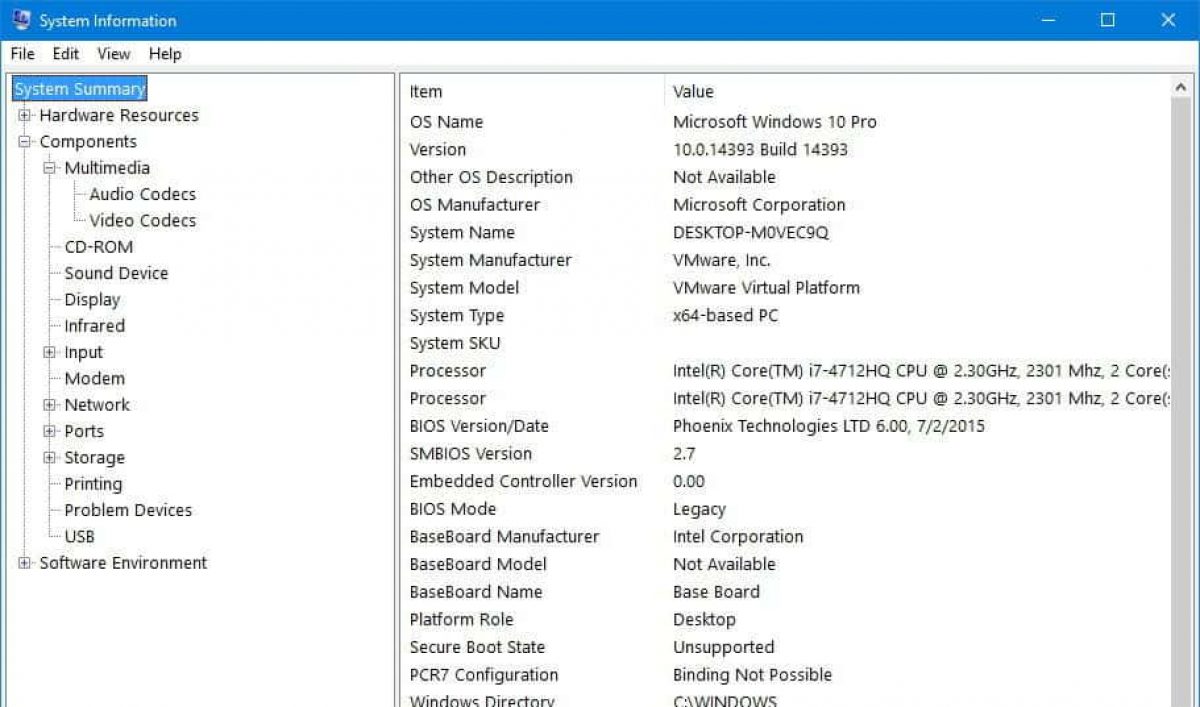Select the BIOS Version/Date row
The width and height of the screenshot is (1200, 707).
click(479, 426)
